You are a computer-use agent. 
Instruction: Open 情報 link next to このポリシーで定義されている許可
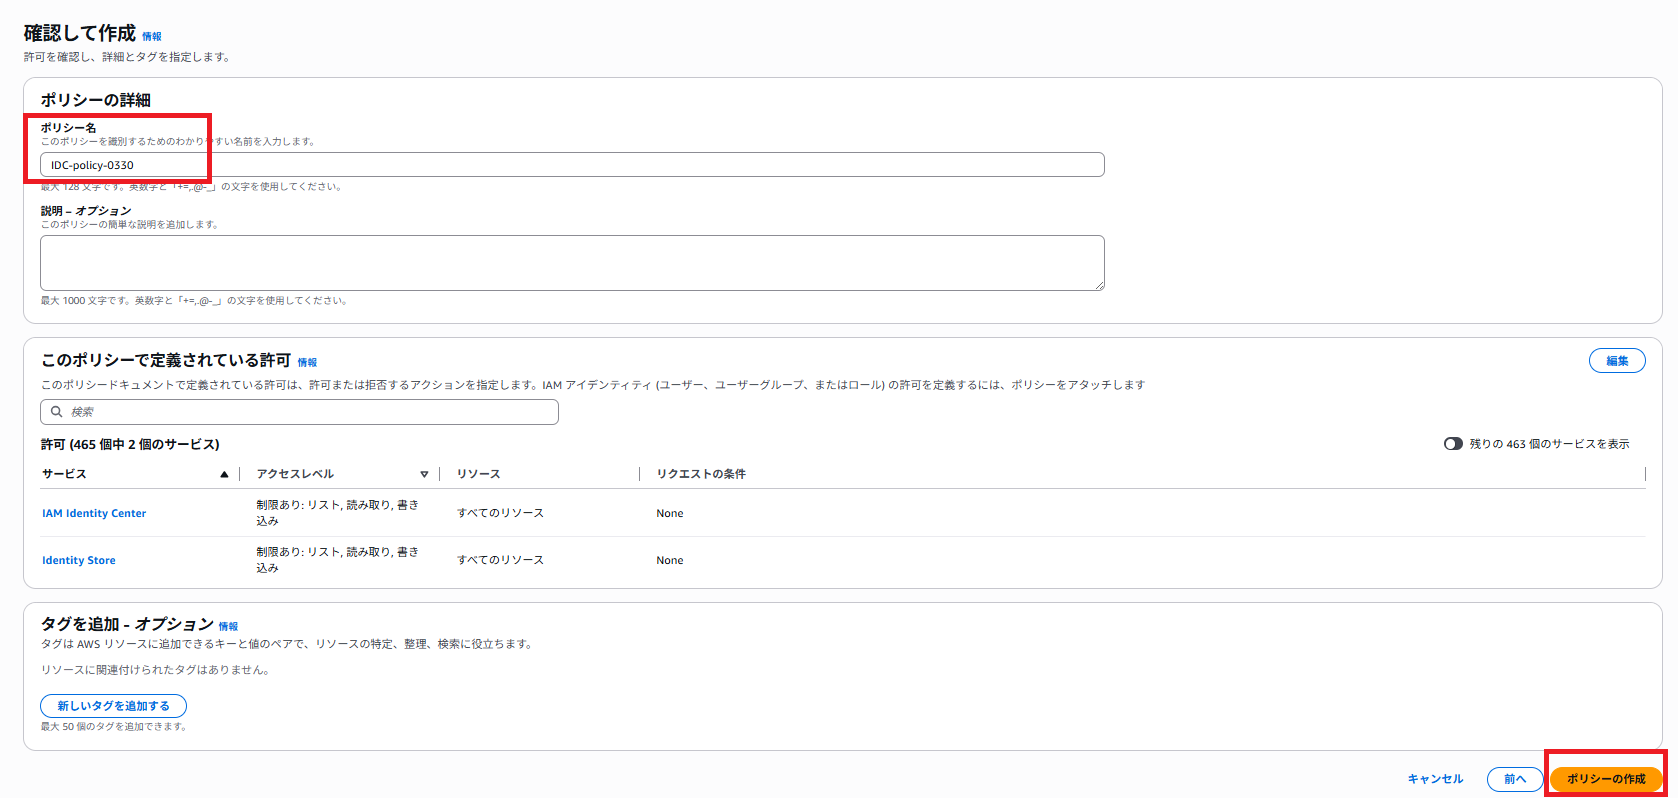[307, 363]
